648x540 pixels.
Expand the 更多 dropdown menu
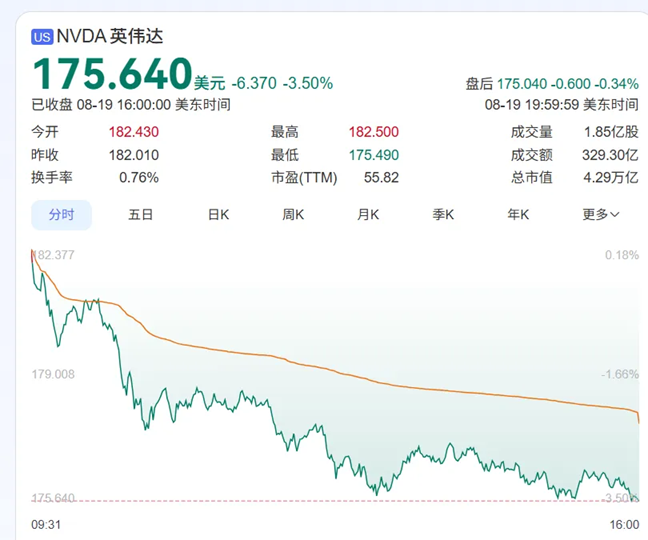click(x=601, y=214)
